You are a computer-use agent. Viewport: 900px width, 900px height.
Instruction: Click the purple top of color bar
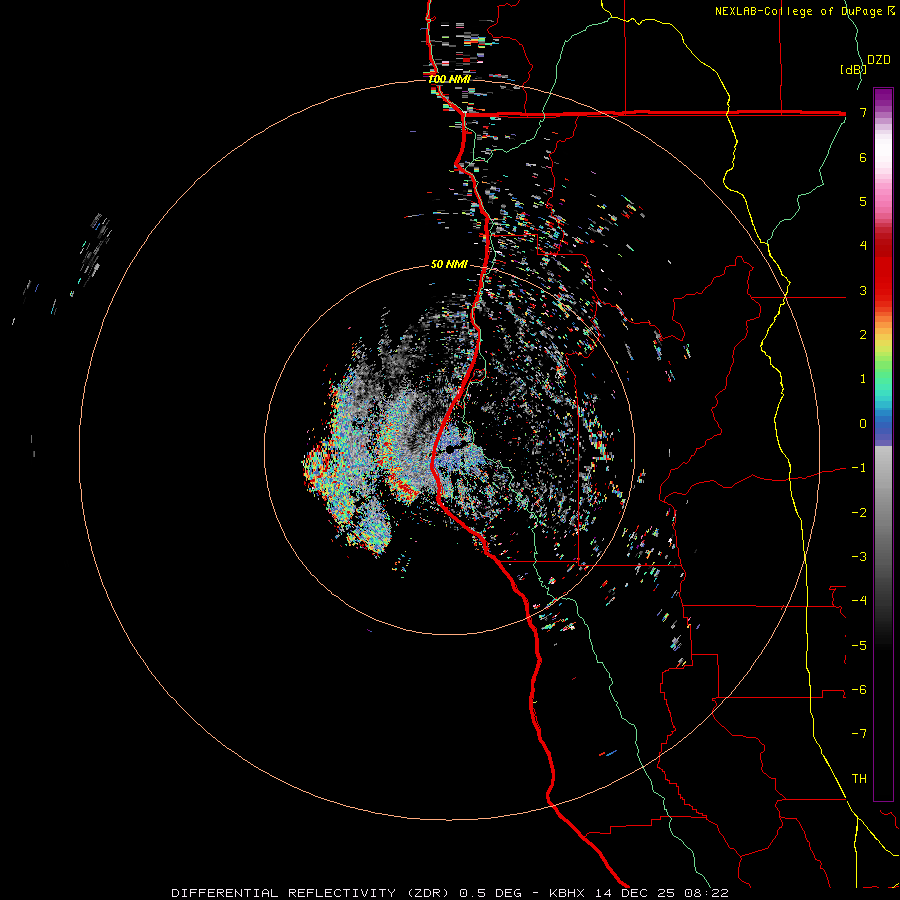[883, 99]
